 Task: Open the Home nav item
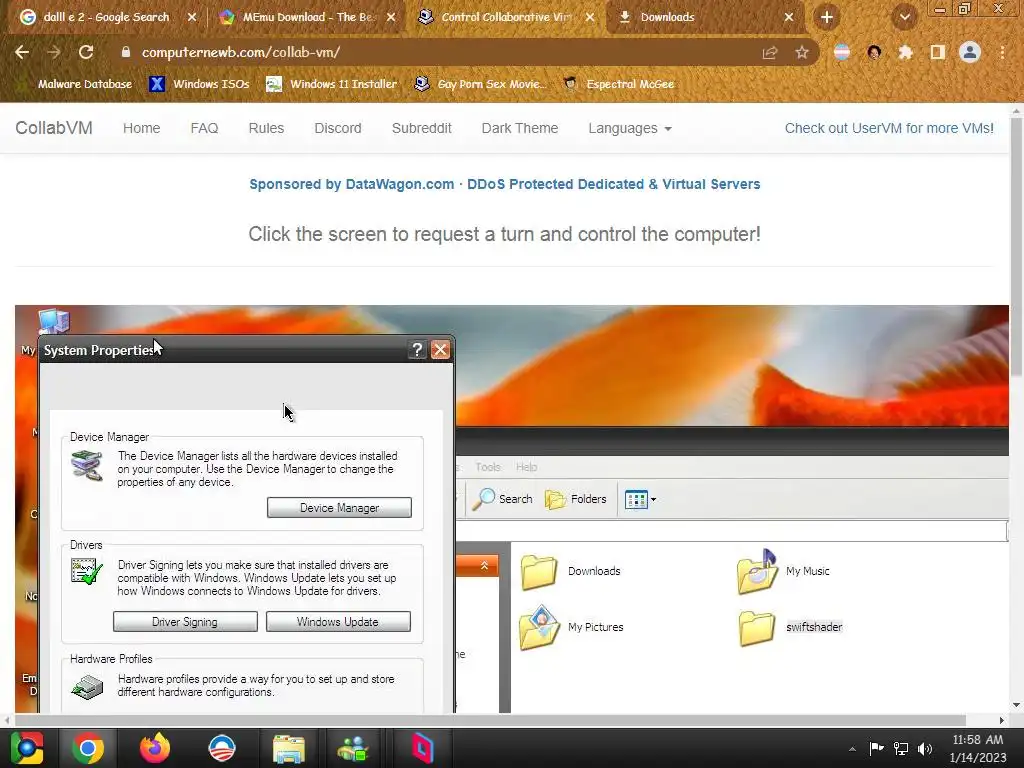click(x=141, y=128)
